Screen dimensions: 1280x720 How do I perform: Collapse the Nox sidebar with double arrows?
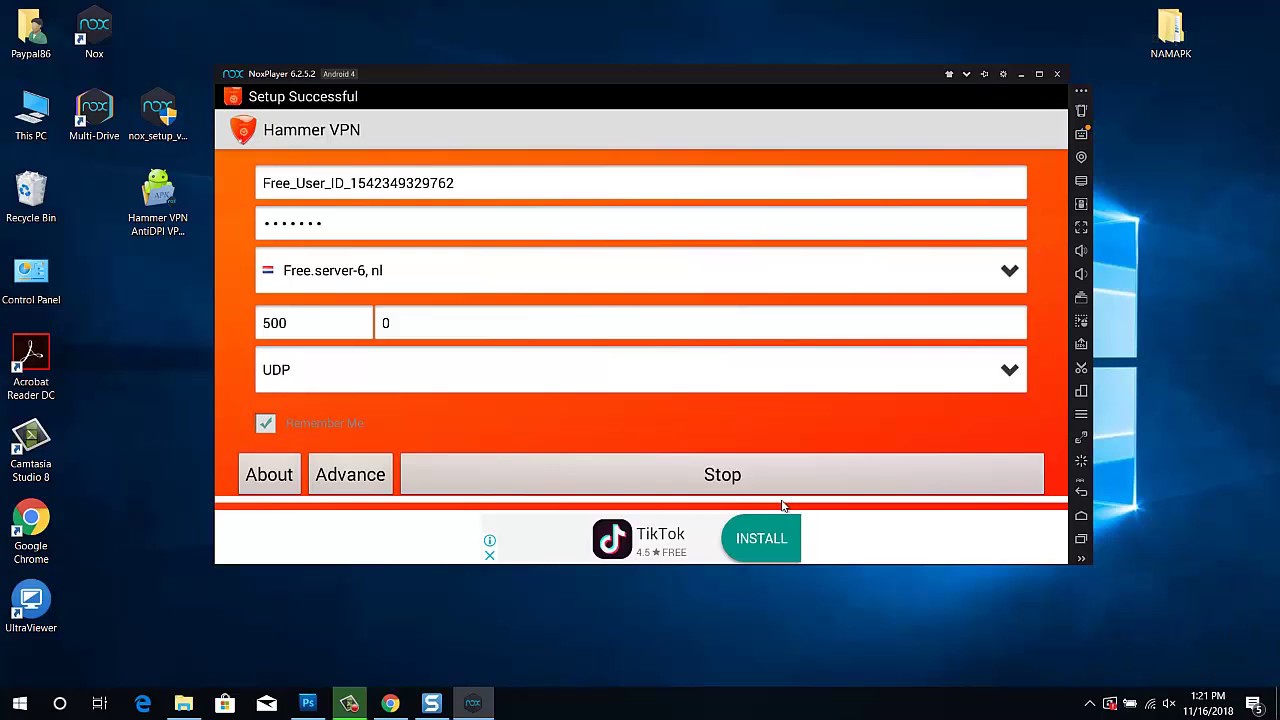1081,559
